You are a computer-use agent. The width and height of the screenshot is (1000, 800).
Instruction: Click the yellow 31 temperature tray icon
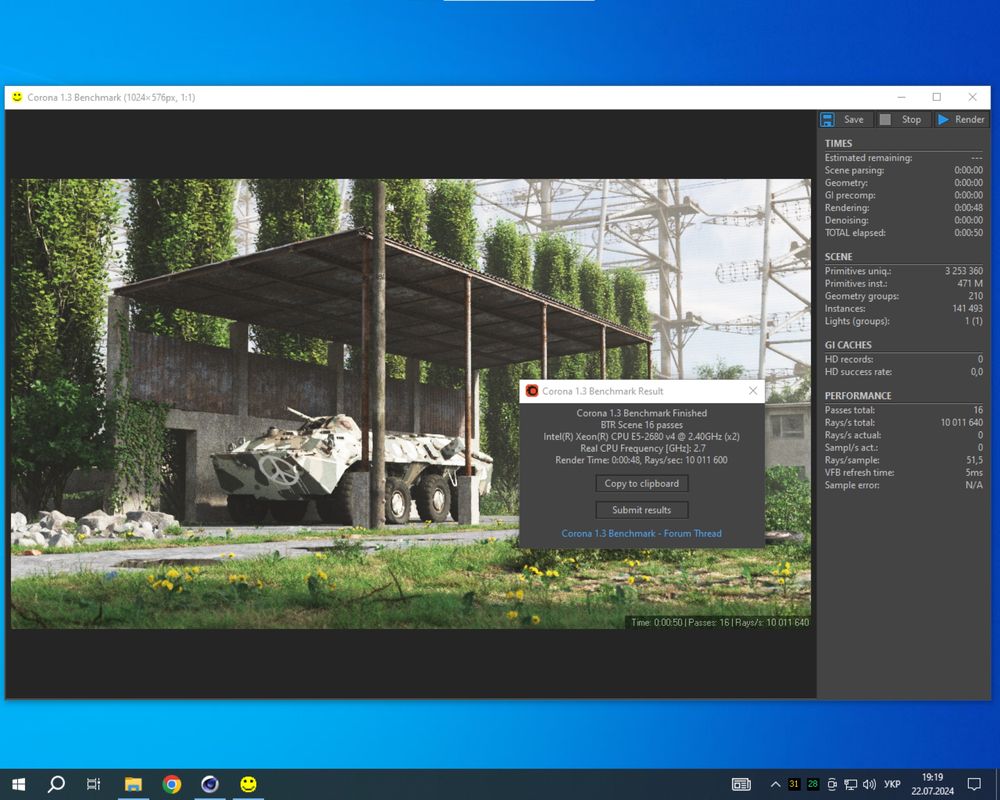pyautogui.click(x=793, y=784)
